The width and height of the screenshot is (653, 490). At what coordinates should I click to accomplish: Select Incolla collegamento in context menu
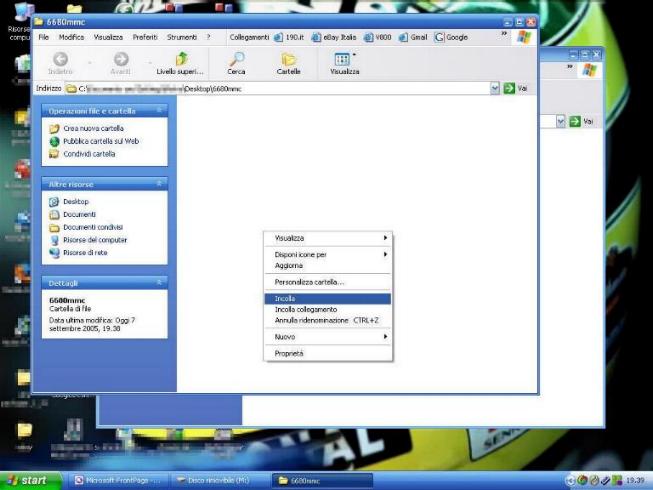click(328, 309)
